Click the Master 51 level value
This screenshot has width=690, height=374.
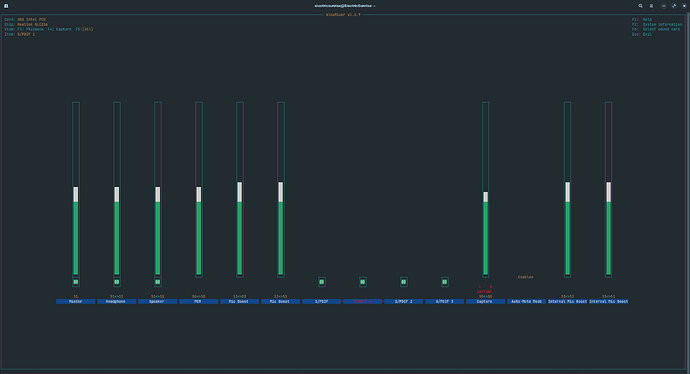pyautogui.click(x=76, y=297)
